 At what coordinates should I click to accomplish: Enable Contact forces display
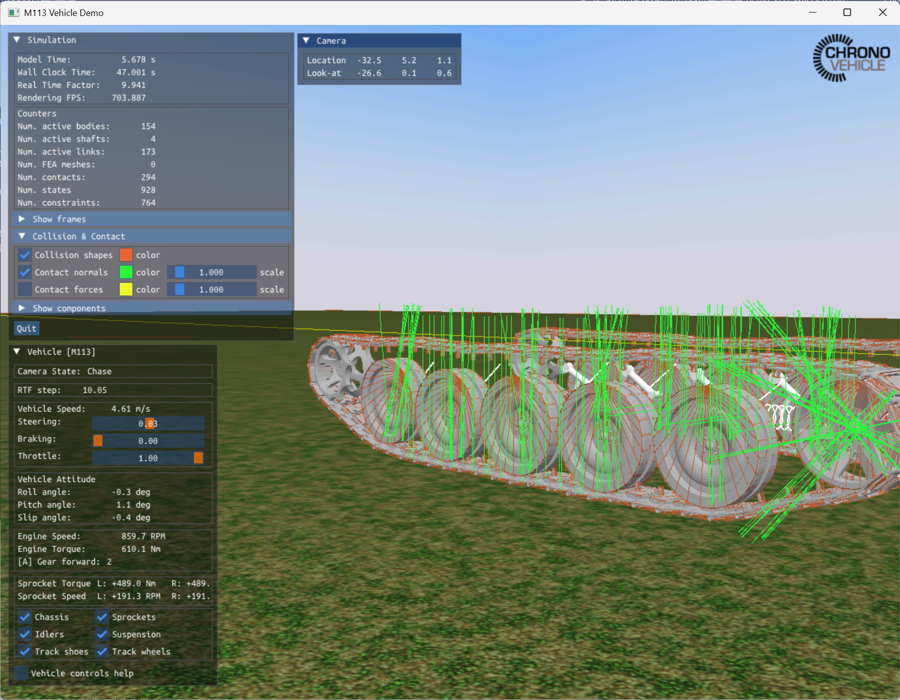(x=25, y=289)
